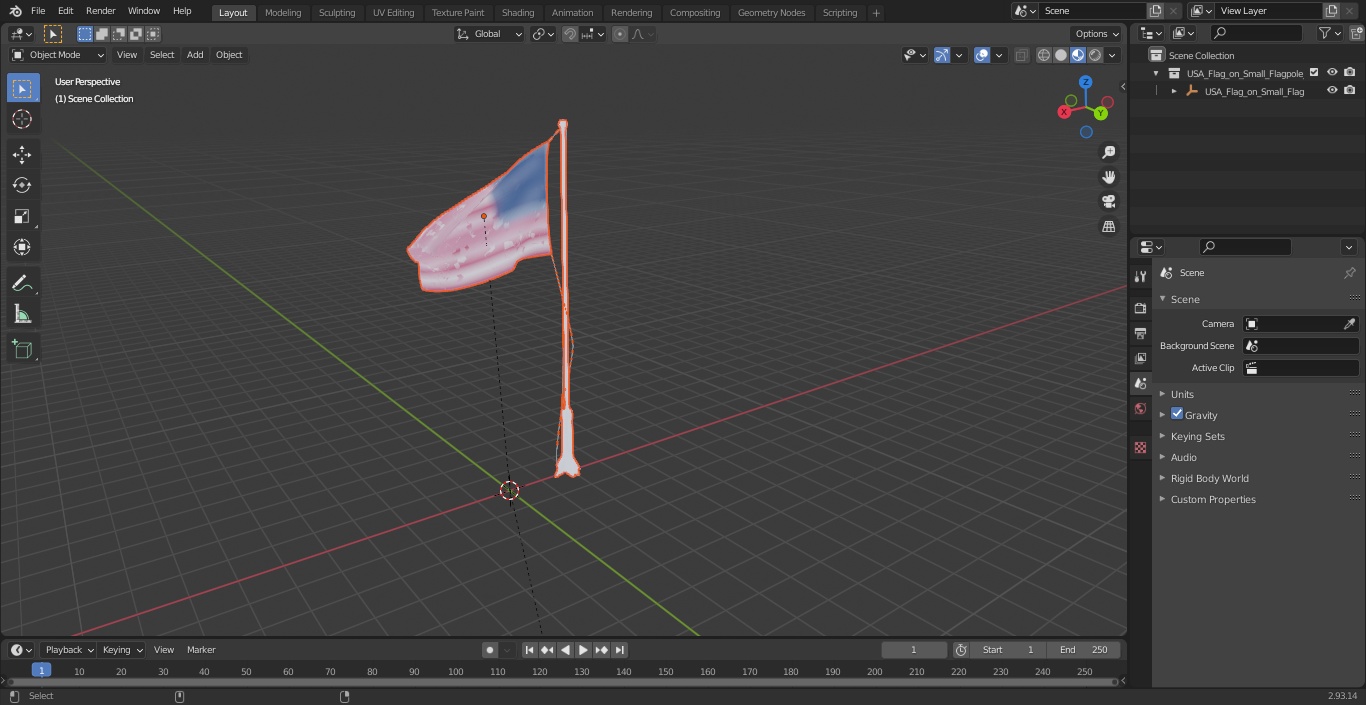Image resolution: width=1366 pixels, height=705 pixels.
Task: Click play animation button
Action: click(583, 650)
